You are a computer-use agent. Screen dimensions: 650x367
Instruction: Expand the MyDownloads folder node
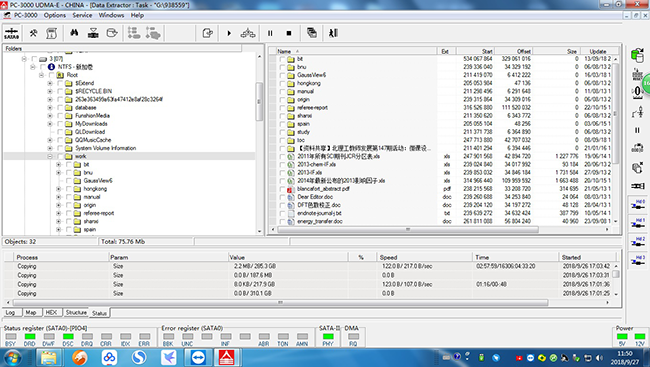[x=50, y=124]
